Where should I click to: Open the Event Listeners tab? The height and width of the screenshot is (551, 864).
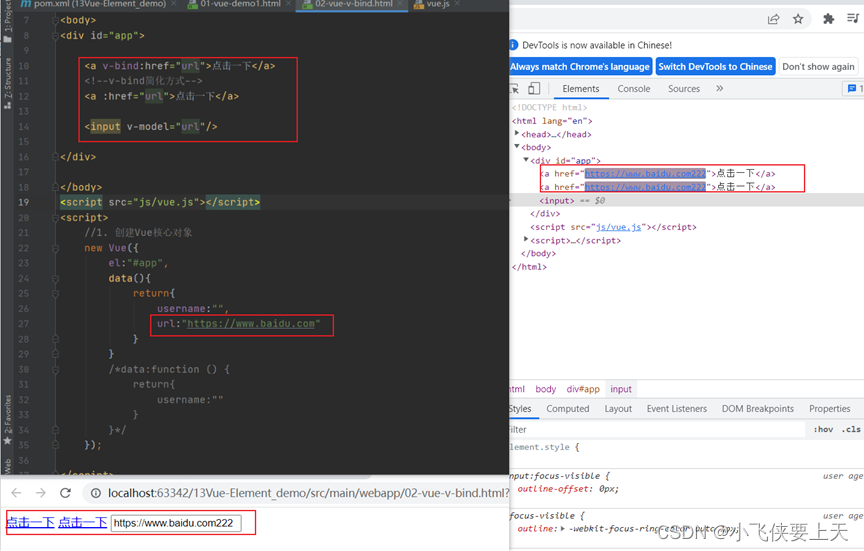(677, 409)
